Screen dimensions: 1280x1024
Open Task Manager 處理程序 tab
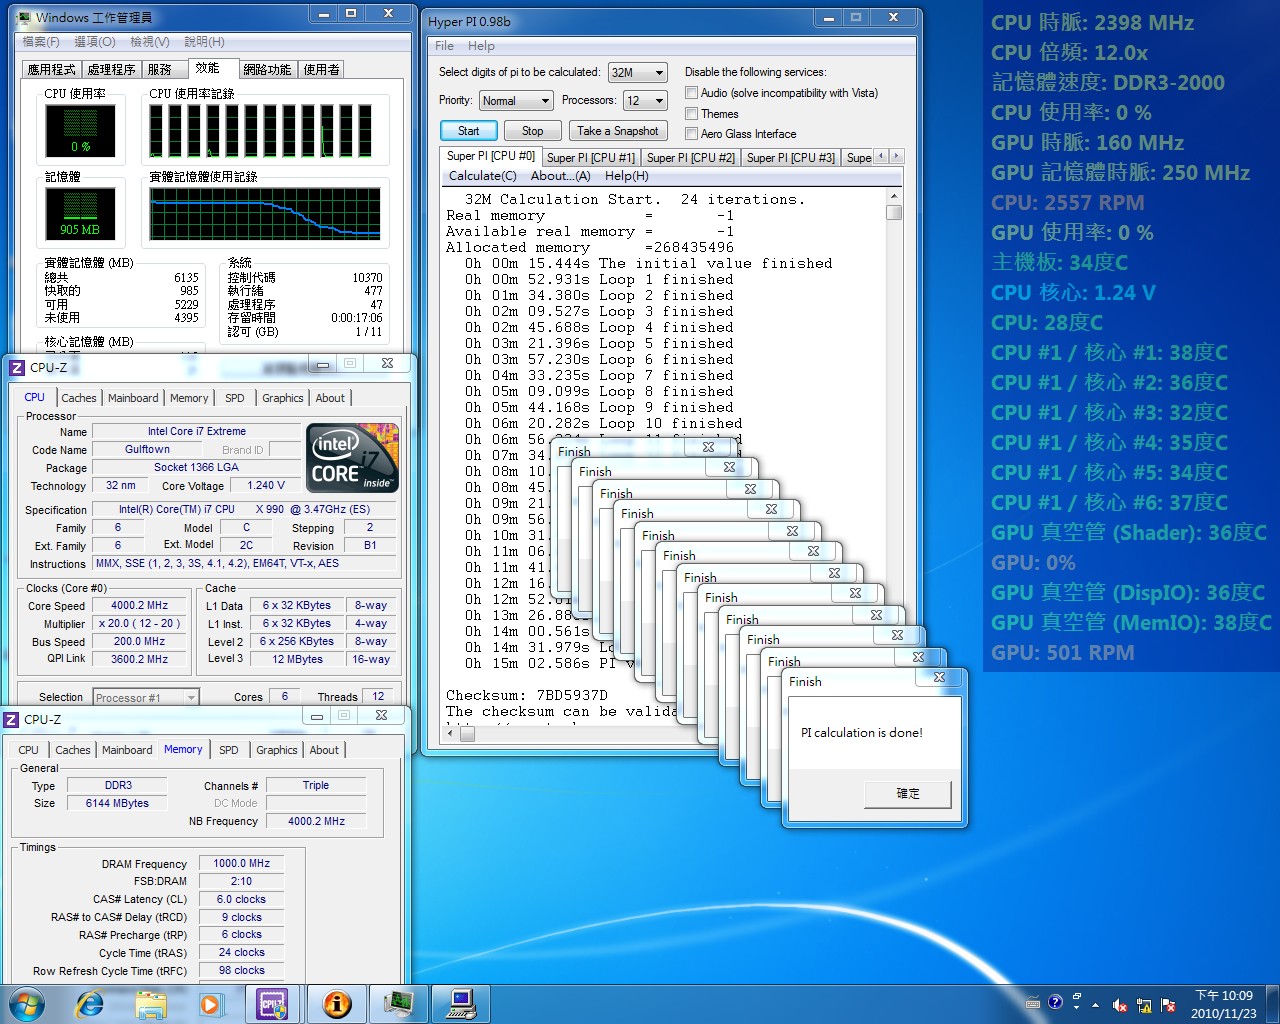[111, 69]
